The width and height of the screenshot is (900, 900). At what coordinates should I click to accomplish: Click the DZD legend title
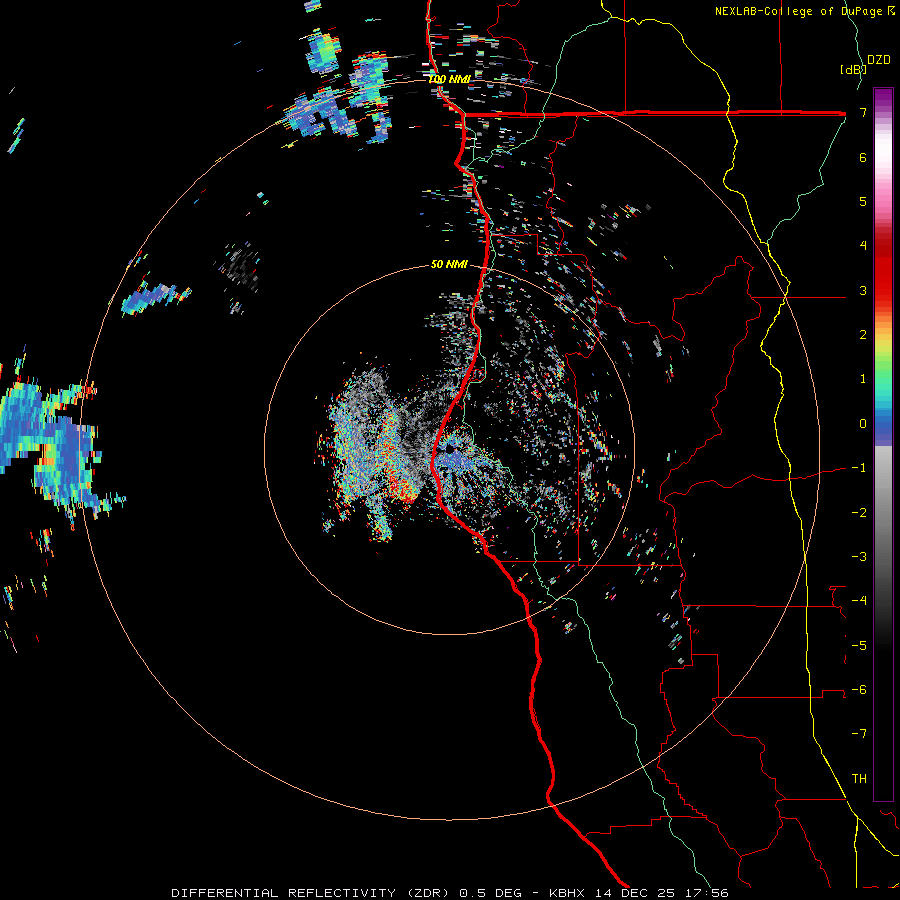coord(879,60)
